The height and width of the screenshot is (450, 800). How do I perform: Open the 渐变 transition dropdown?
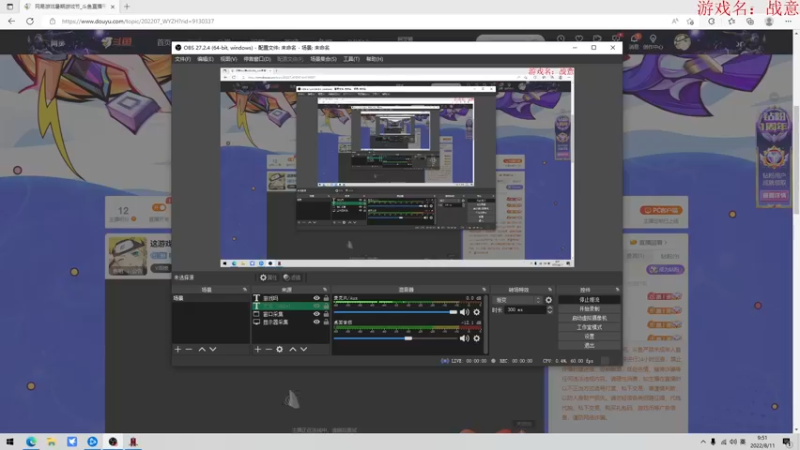pyautogui.click(x=516, y=300)
